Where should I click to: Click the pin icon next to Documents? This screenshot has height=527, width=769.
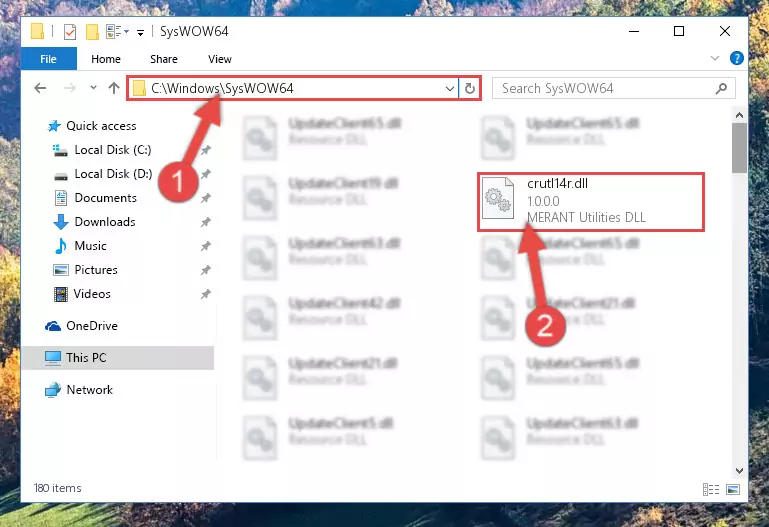pos(205,198)
